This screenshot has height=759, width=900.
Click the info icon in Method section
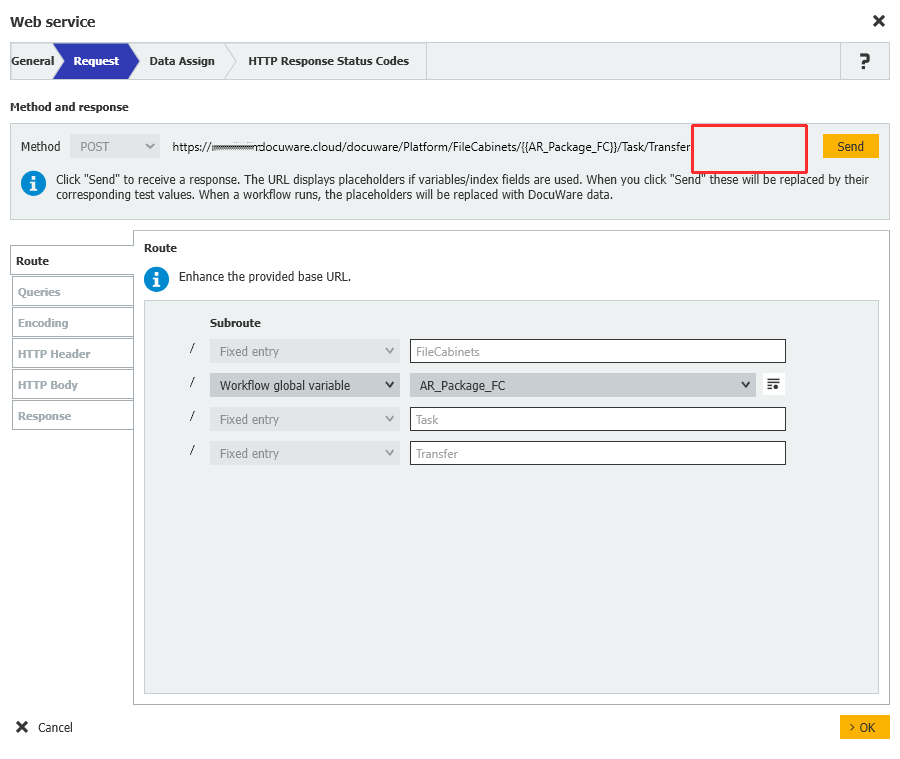[34, 184]
